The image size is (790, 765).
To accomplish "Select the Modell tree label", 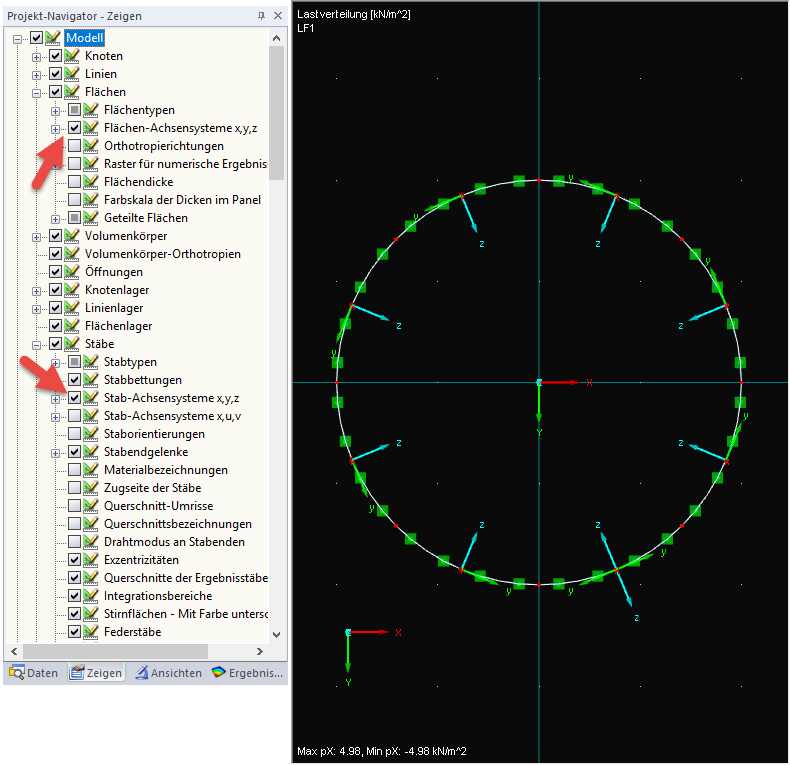I will click(x=85, y=37).
